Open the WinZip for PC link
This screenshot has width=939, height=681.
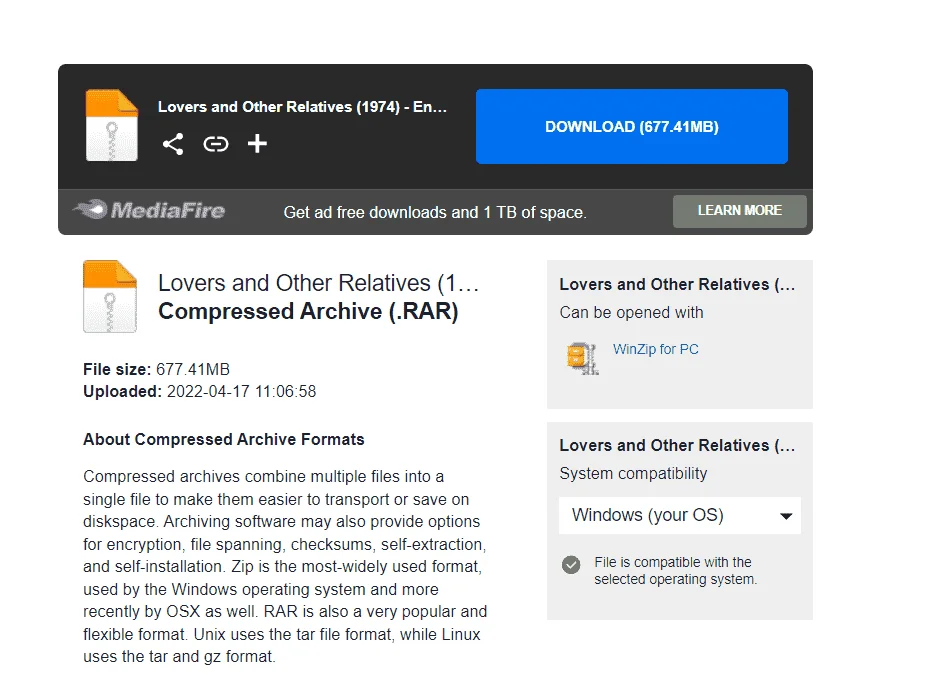pos(655,349)
